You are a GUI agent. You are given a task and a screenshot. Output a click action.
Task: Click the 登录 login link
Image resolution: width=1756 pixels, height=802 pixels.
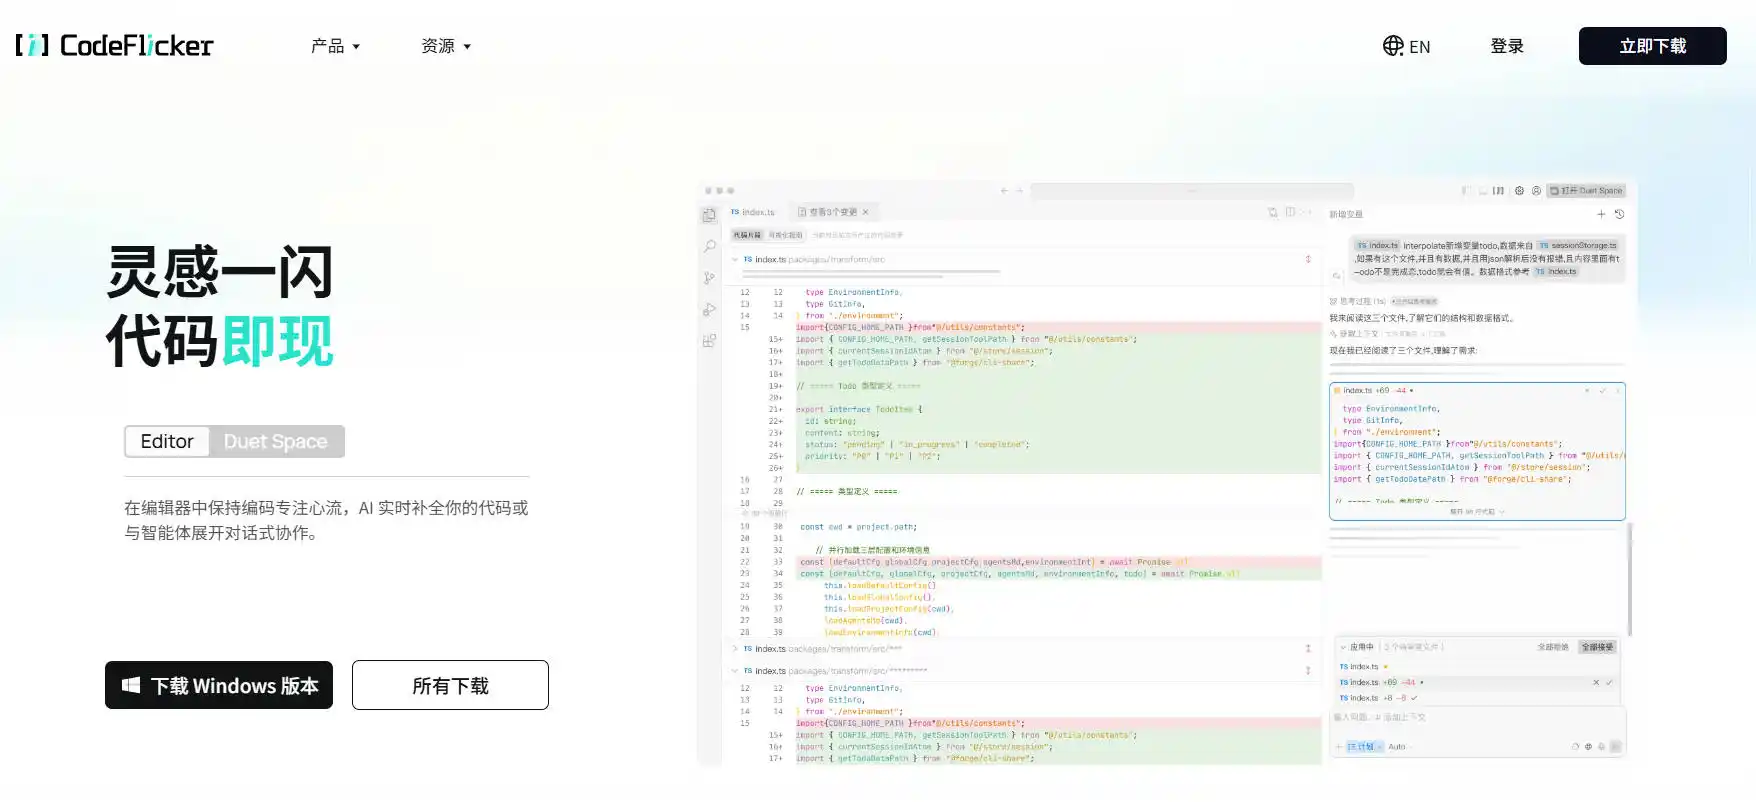pos(1507,46)
